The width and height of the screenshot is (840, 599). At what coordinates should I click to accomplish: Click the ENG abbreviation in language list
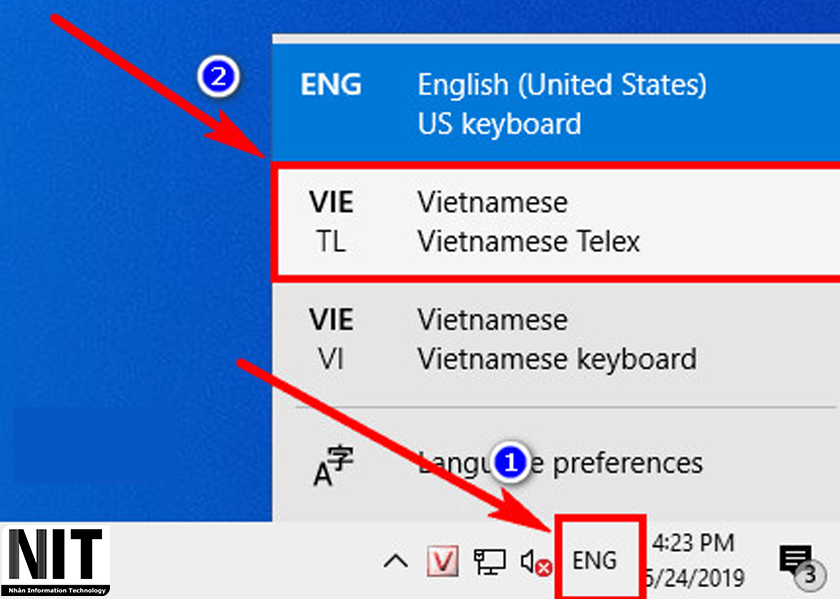(329, 86)
